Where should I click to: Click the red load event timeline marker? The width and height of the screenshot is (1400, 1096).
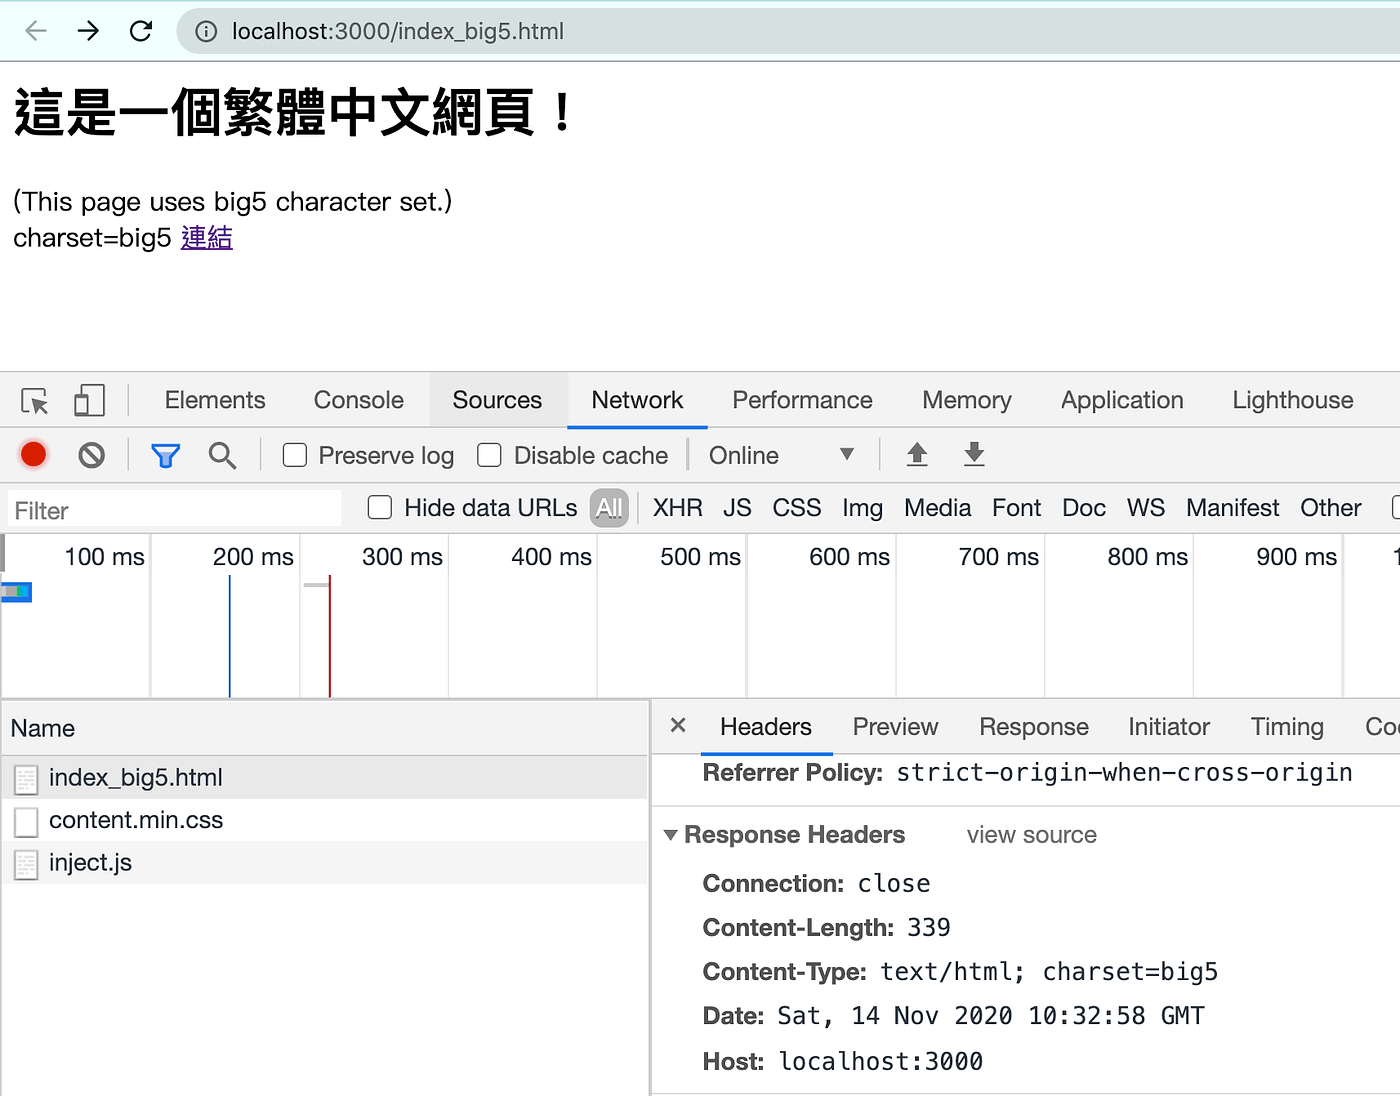330,636
